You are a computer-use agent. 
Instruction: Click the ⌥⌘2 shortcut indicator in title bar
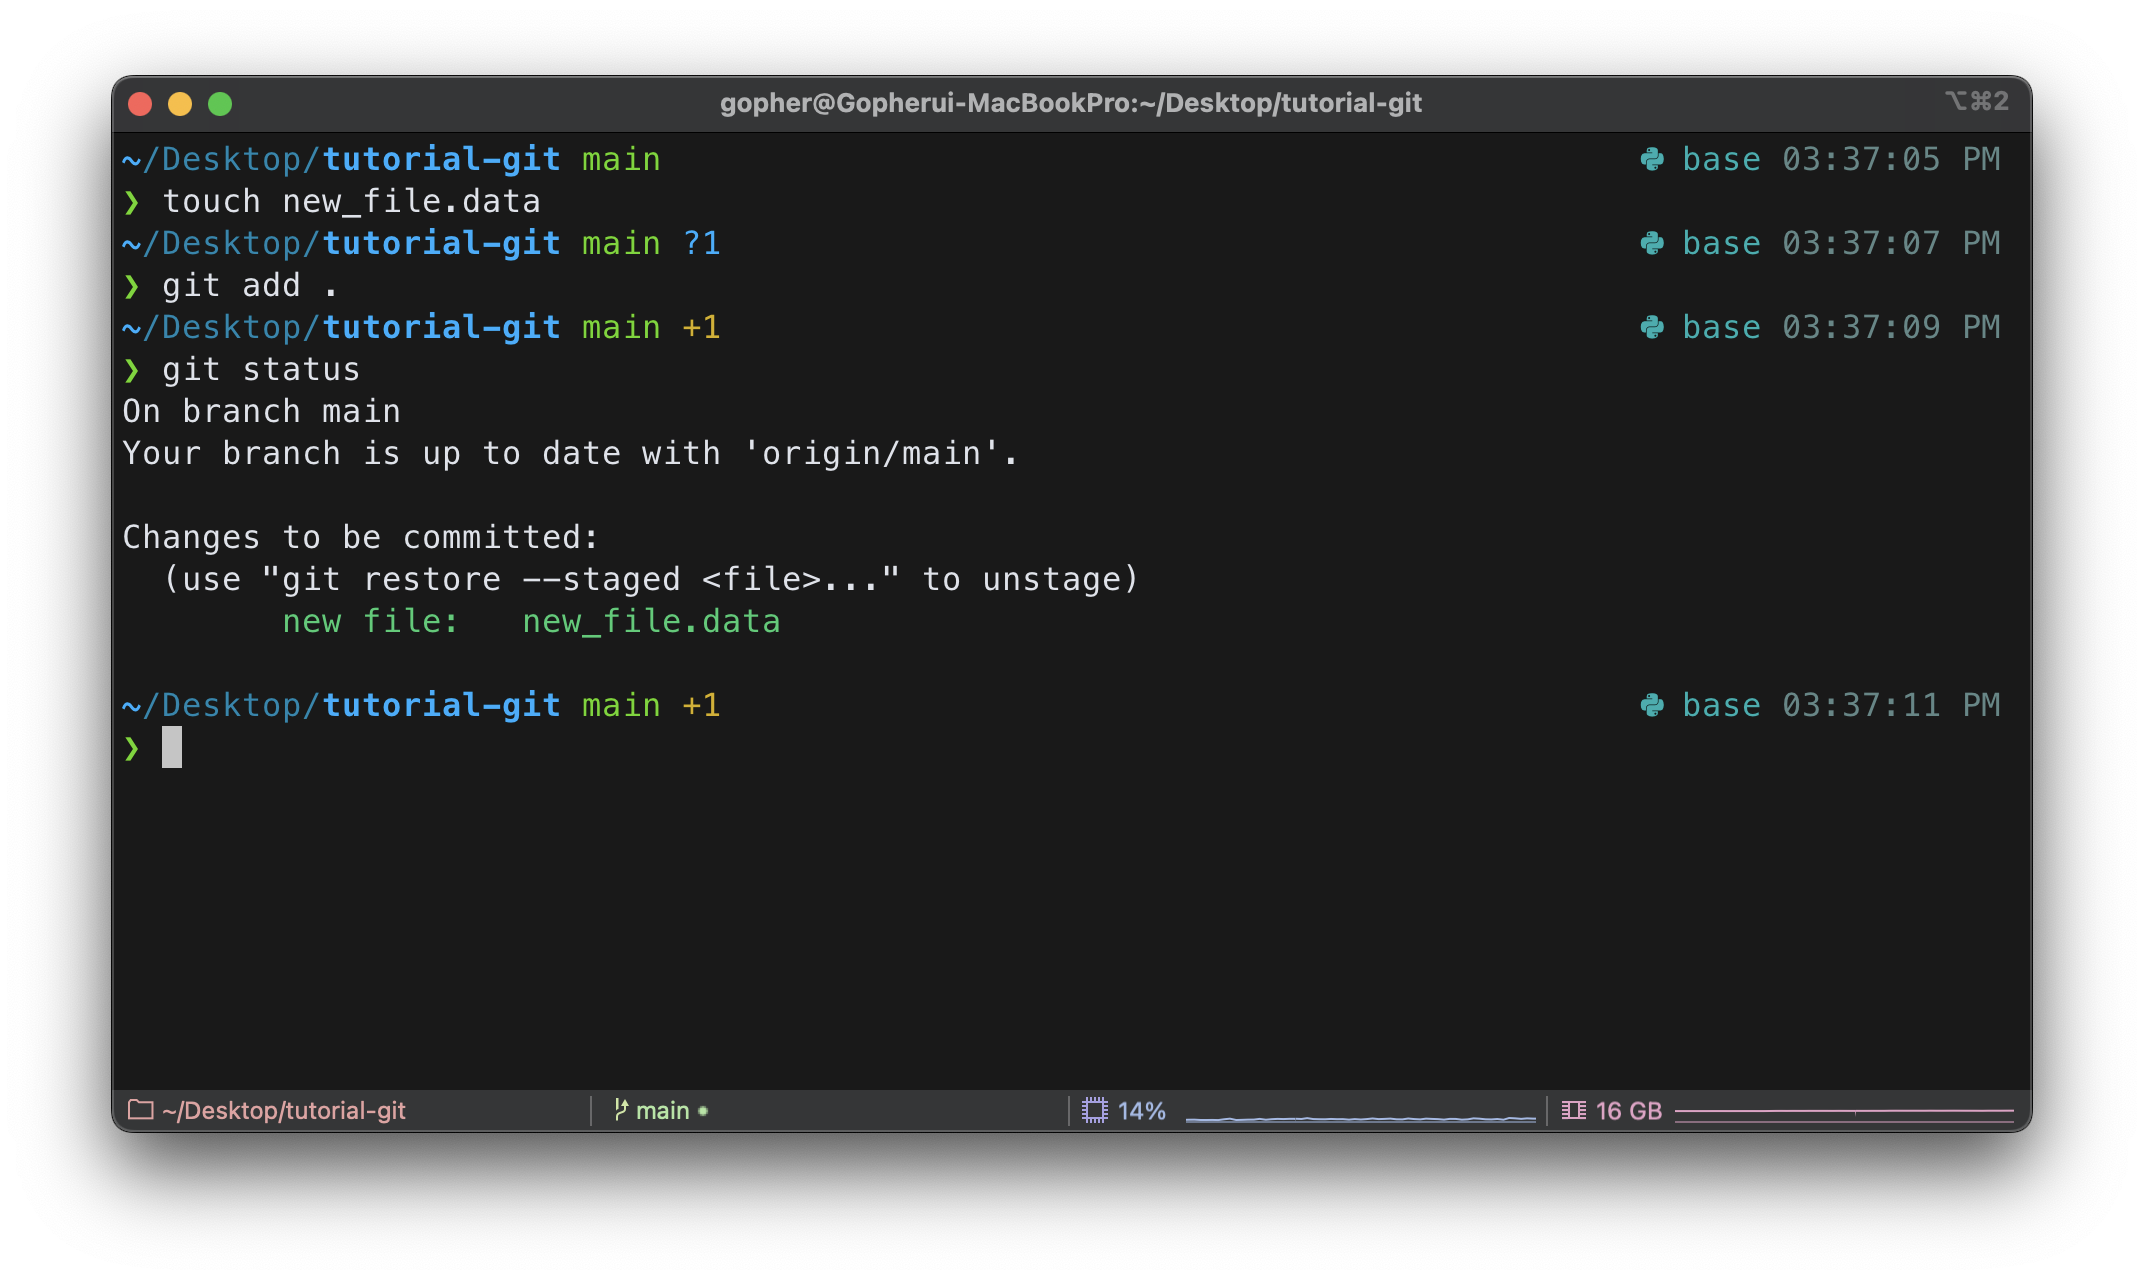1977,101
